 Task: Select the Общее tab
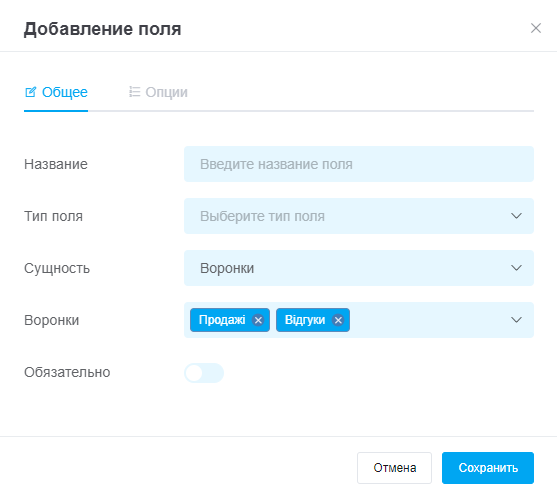click(x=56, y=92)
